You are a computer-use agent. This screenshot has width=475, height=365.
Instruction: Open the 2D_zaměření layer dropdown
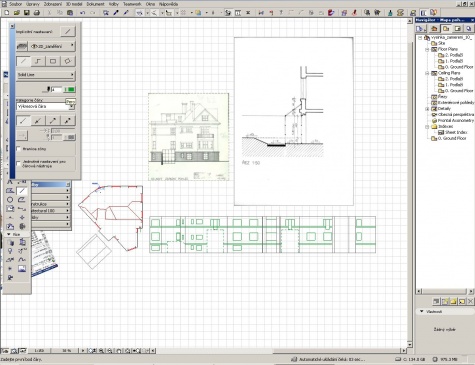[52, 46]
